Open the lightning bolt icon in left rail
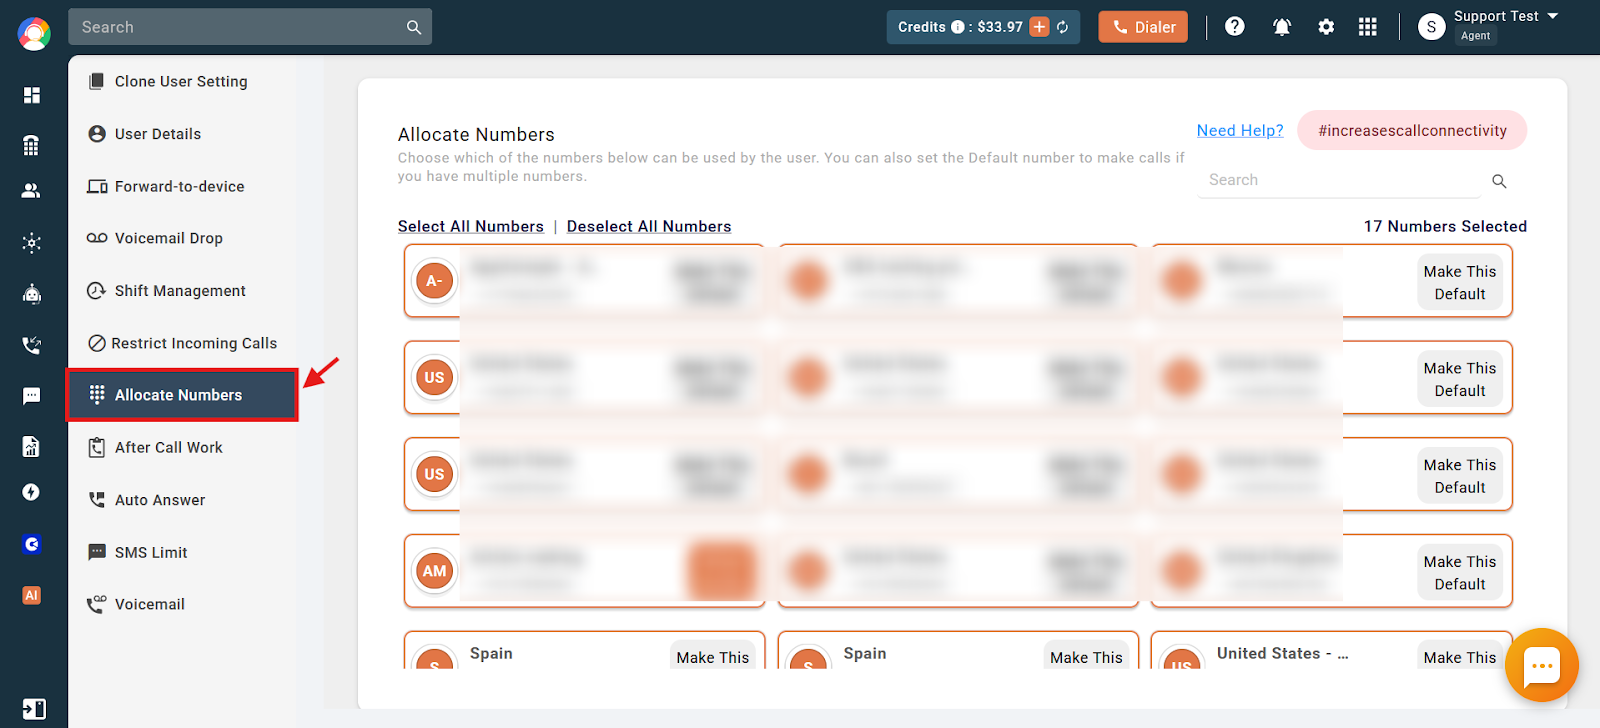 tap(32, 492)
